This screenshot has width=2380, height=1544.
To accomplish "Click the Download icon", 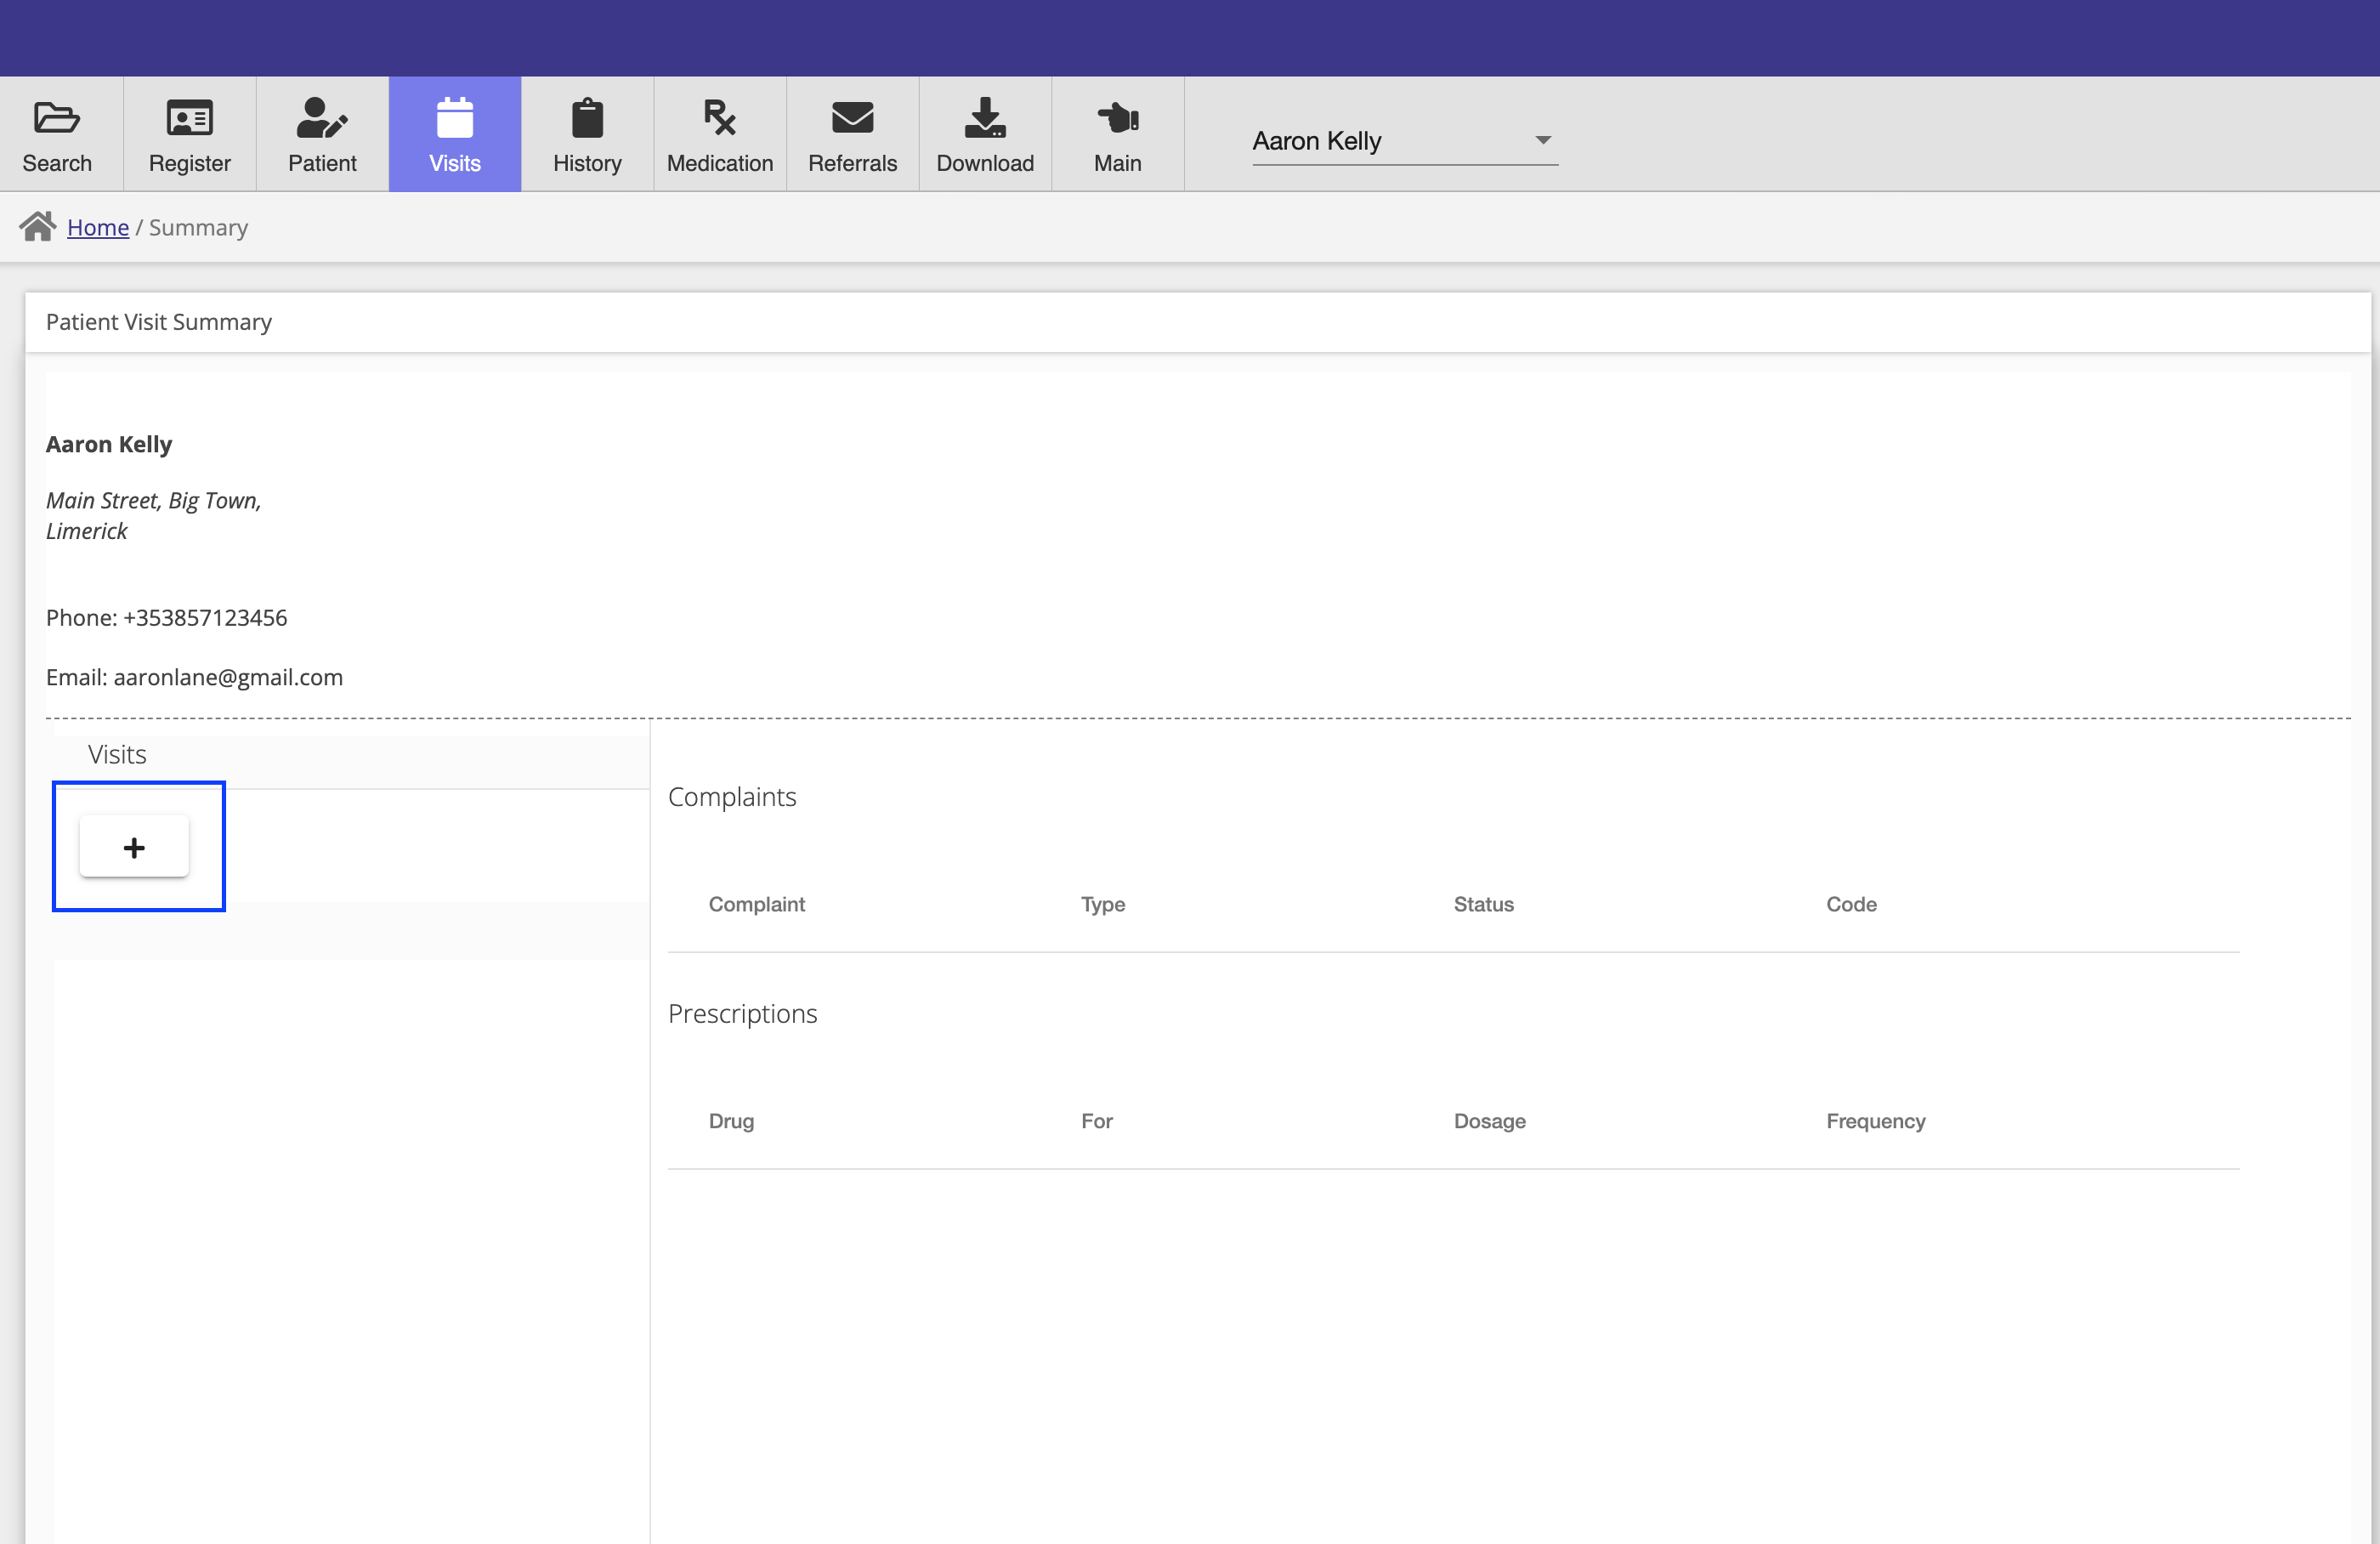I will [x=985, y=118].
